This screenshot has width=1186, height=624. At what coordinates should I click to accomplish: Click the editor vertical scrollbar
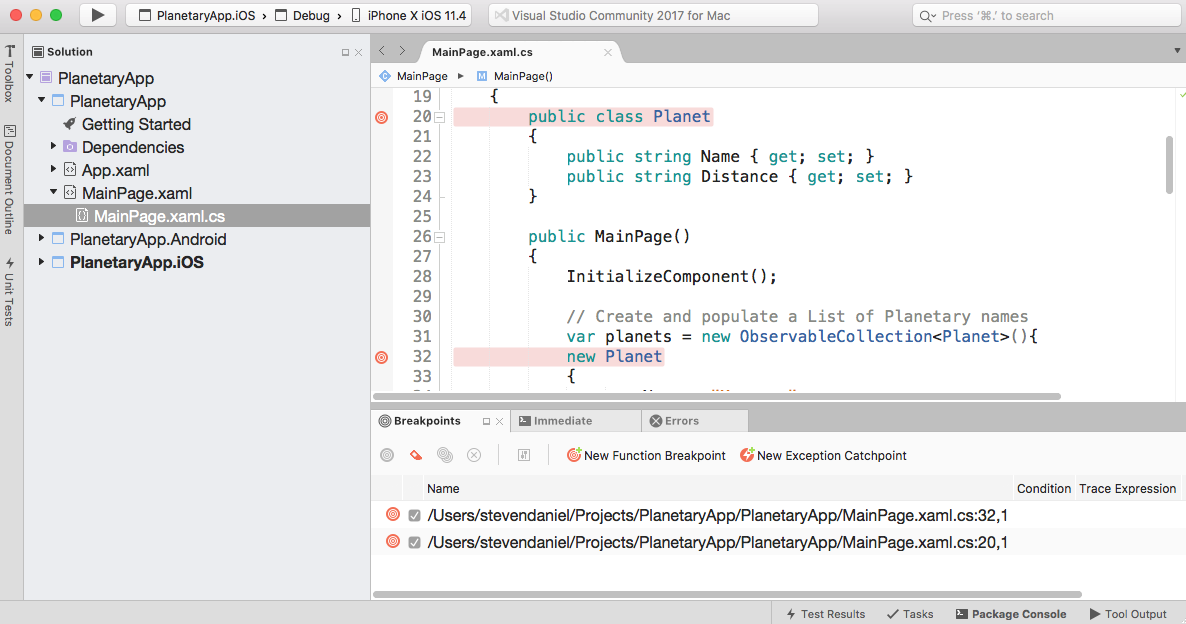point(1169,165)
